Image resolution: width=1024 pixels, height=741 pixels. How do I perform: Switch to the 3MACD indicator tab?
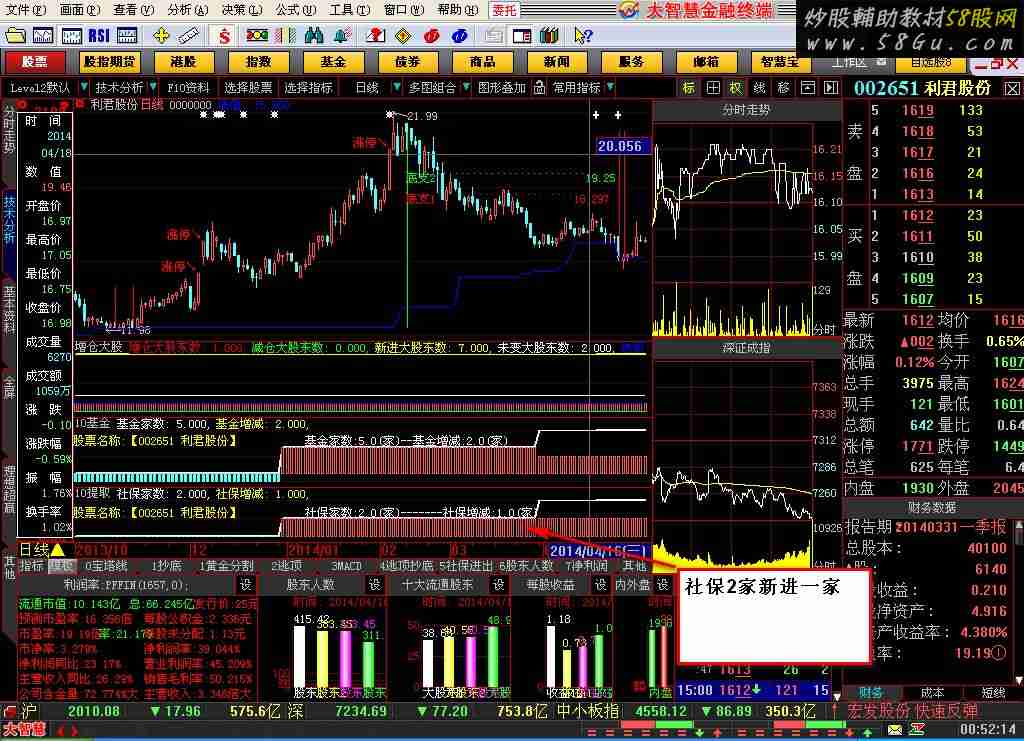click(346, 566)
